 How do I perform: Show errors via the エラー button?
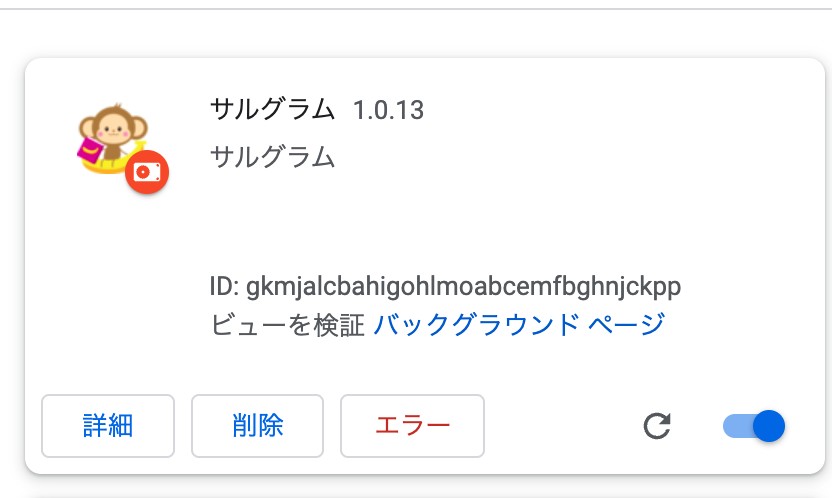pyautogui.click(x=412, y=426)
